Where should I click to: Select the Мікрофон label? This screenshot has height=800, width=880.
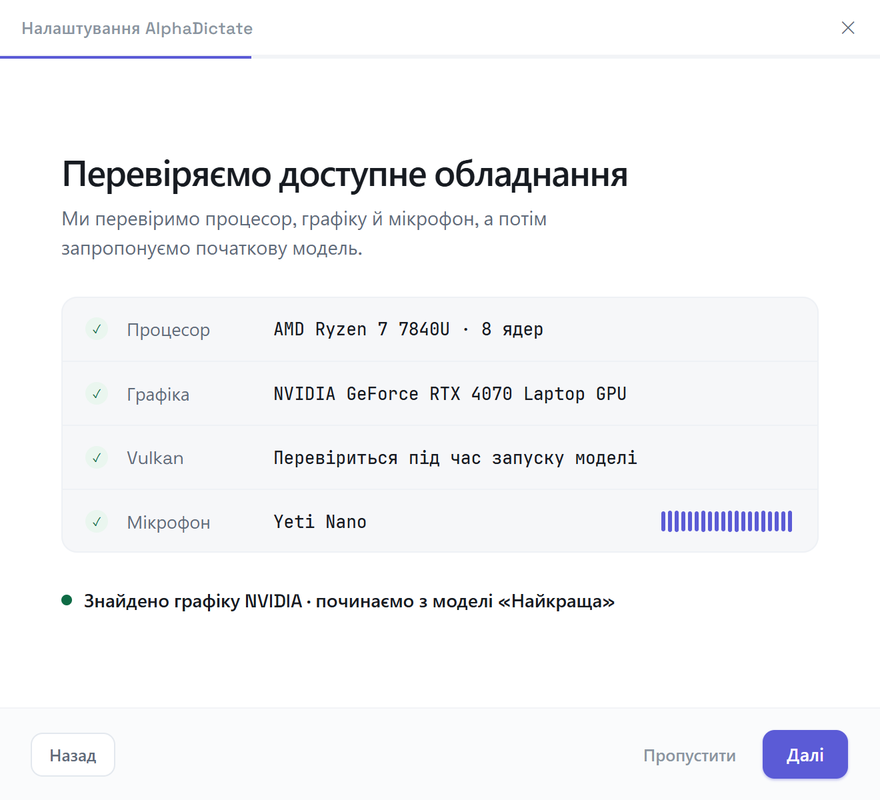click(x=168, y=522)
